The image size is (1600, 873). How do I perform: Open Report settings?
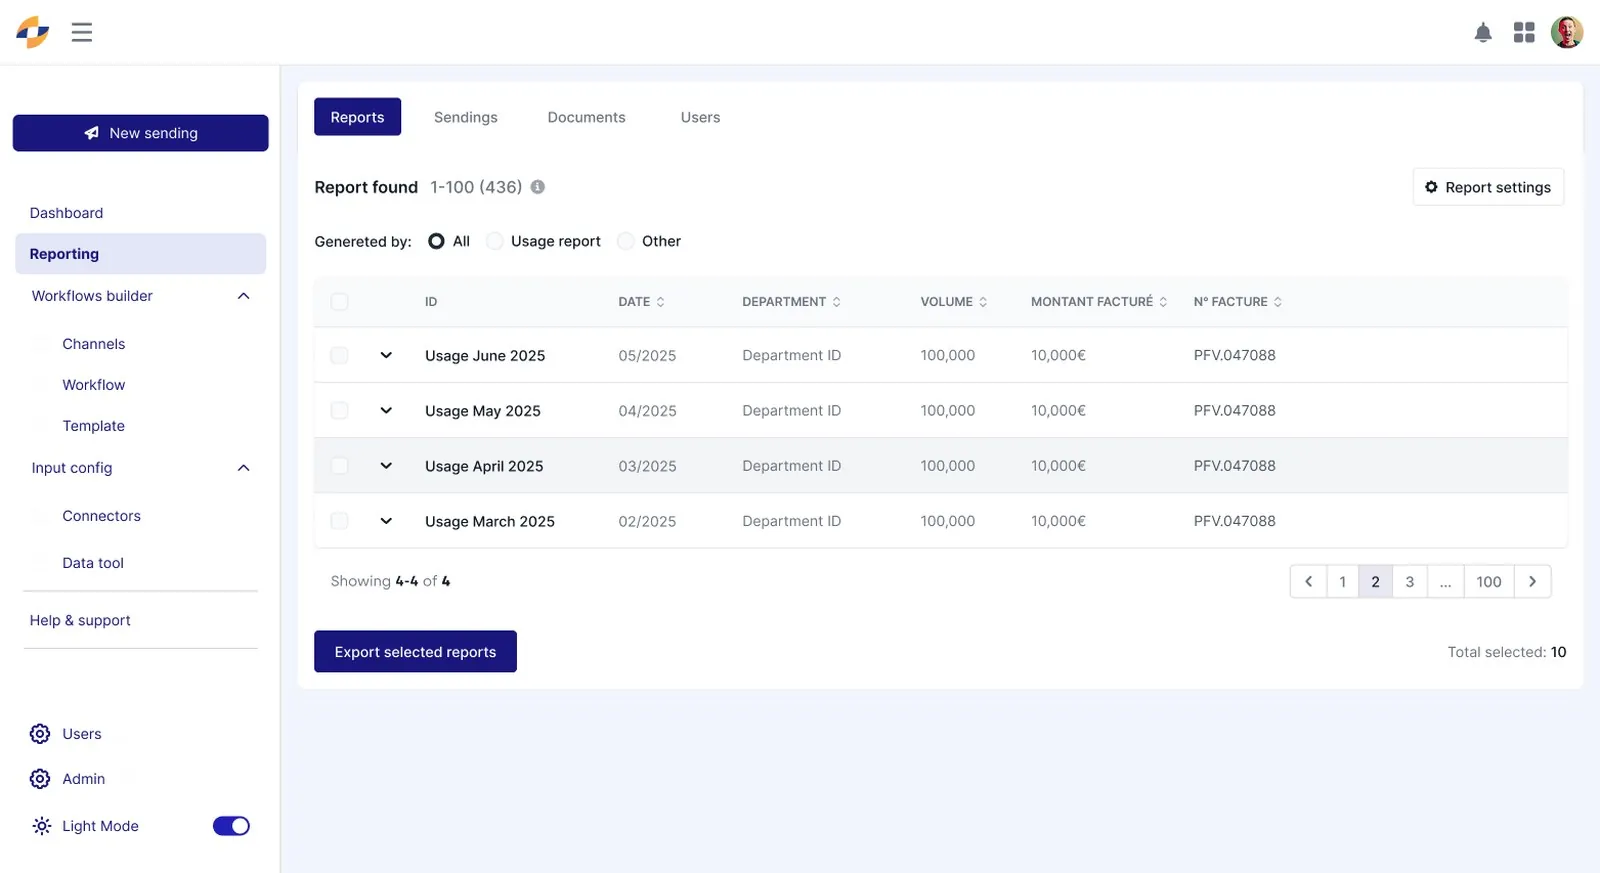[x=1488, y=187]
